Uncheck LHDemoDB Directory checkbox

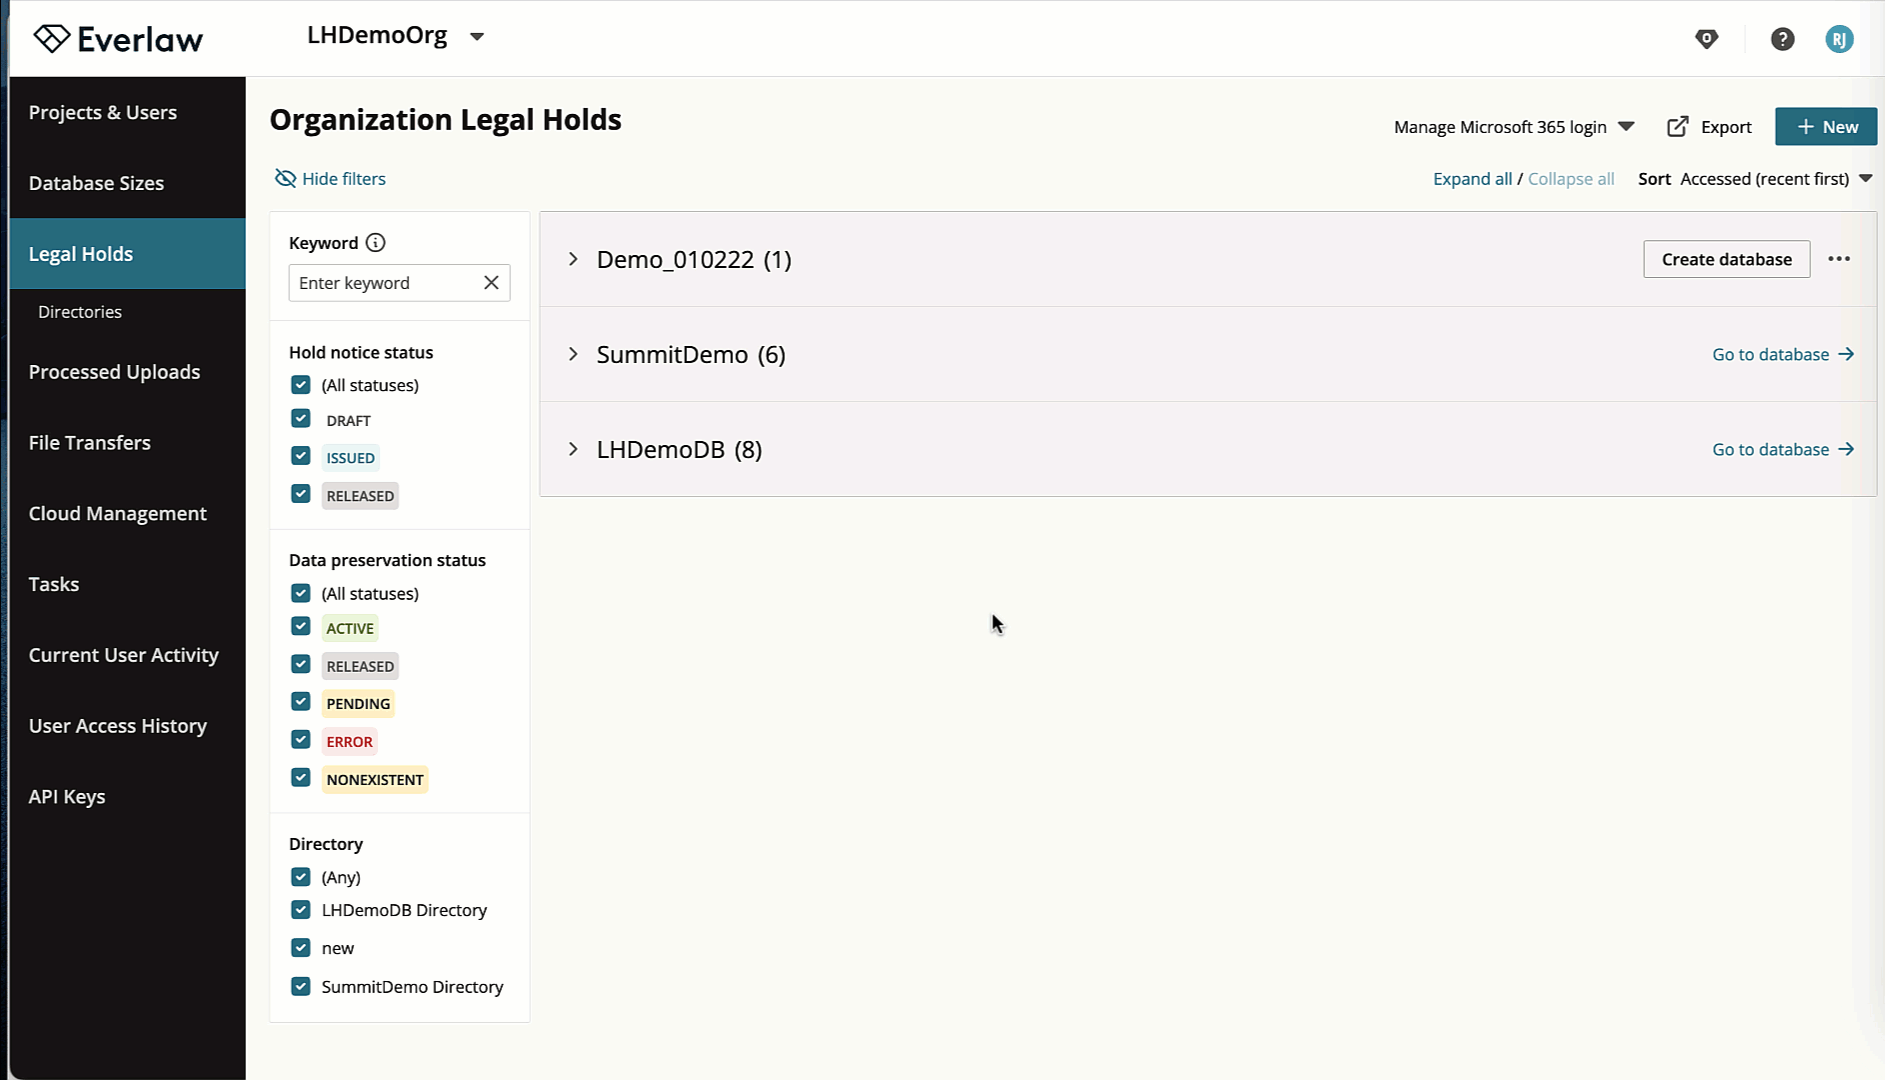(x=301, y=910)
